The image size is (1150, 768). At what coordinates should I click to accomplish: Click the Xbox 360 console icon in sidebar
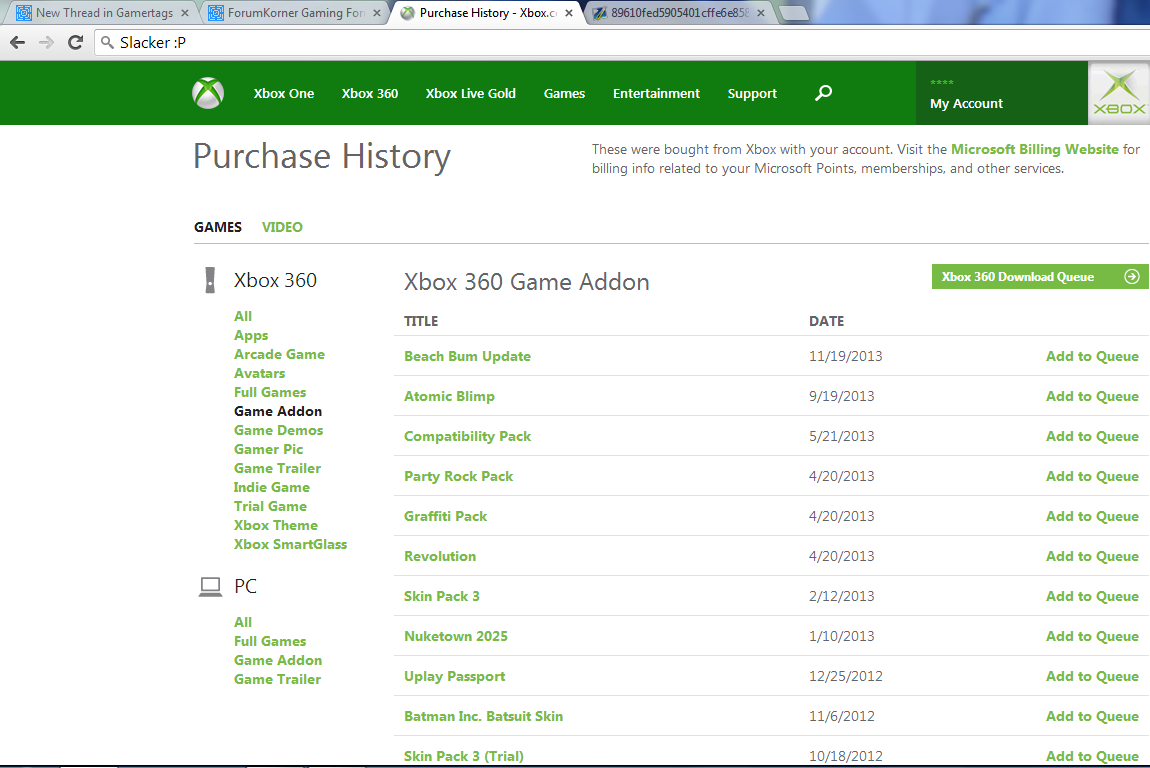point(210,280)
